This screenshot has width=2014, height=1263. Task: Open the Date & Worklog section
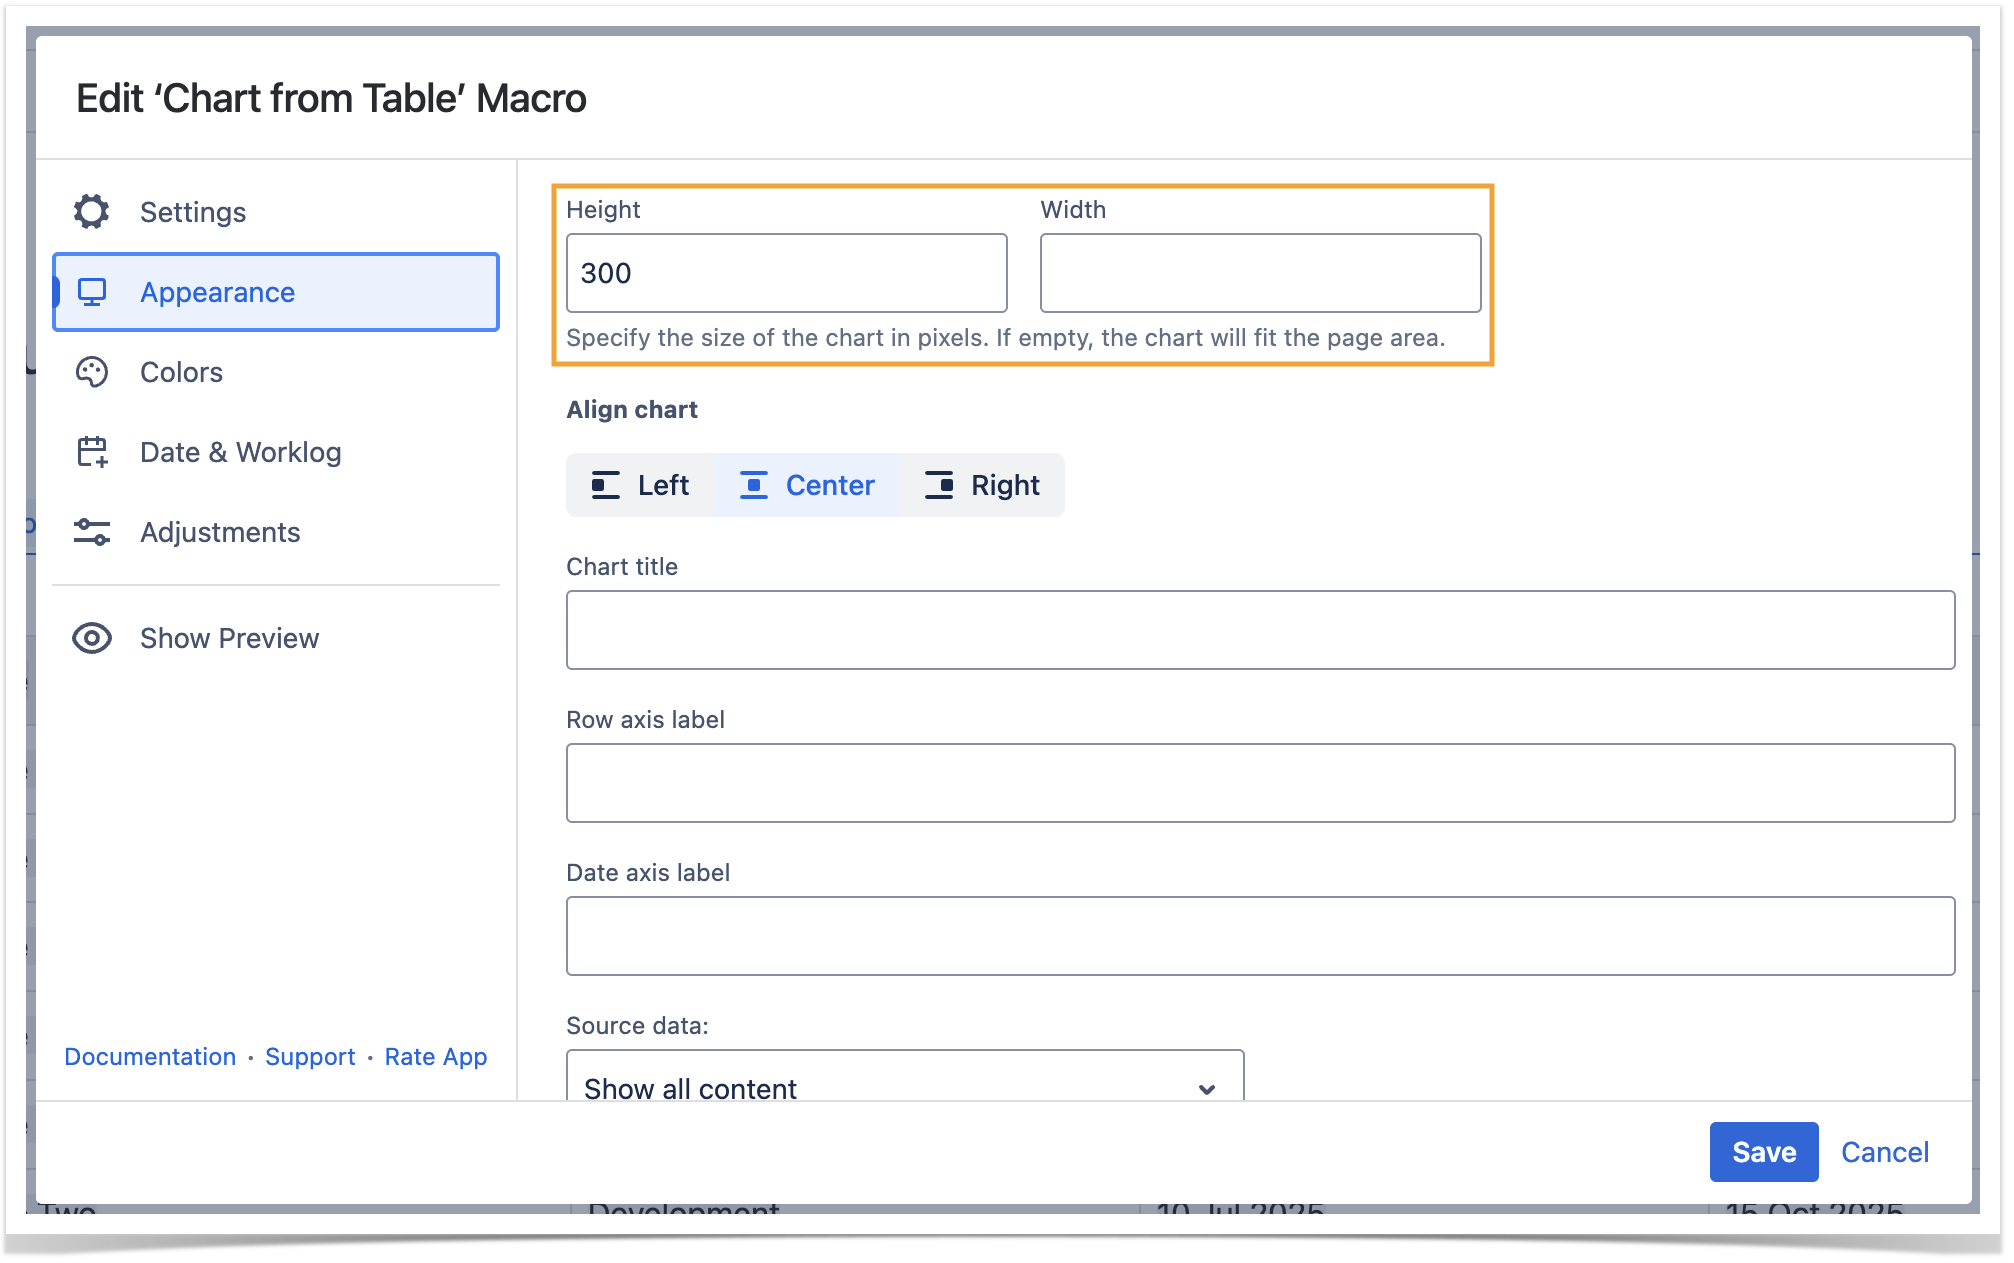tap(240, 452)
